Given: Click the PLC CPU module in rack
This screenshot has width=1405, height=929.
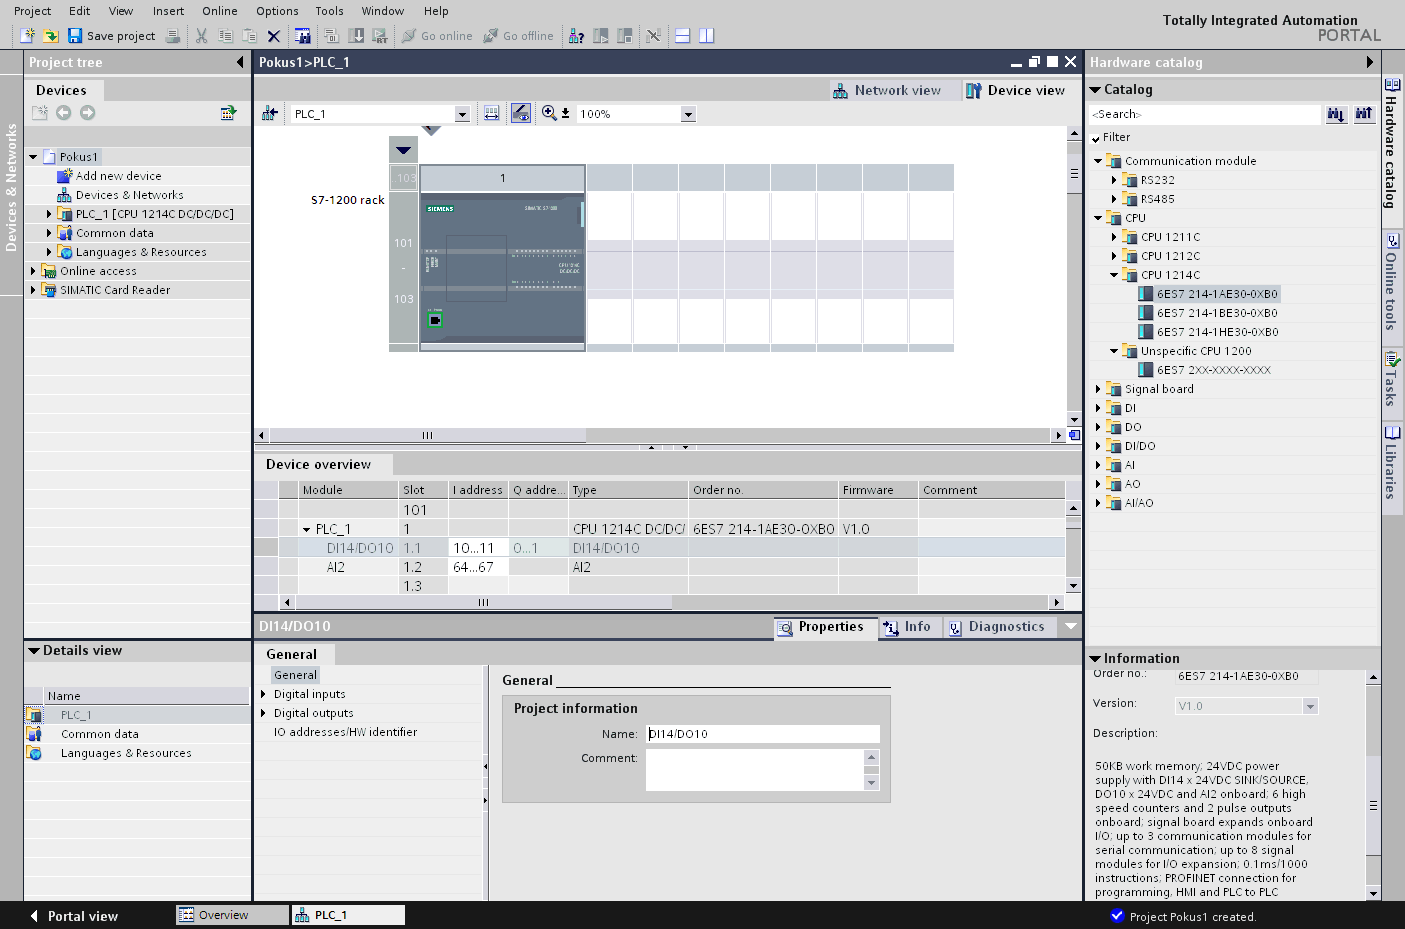Looking at the screenshot, I should tap(502, 271).
